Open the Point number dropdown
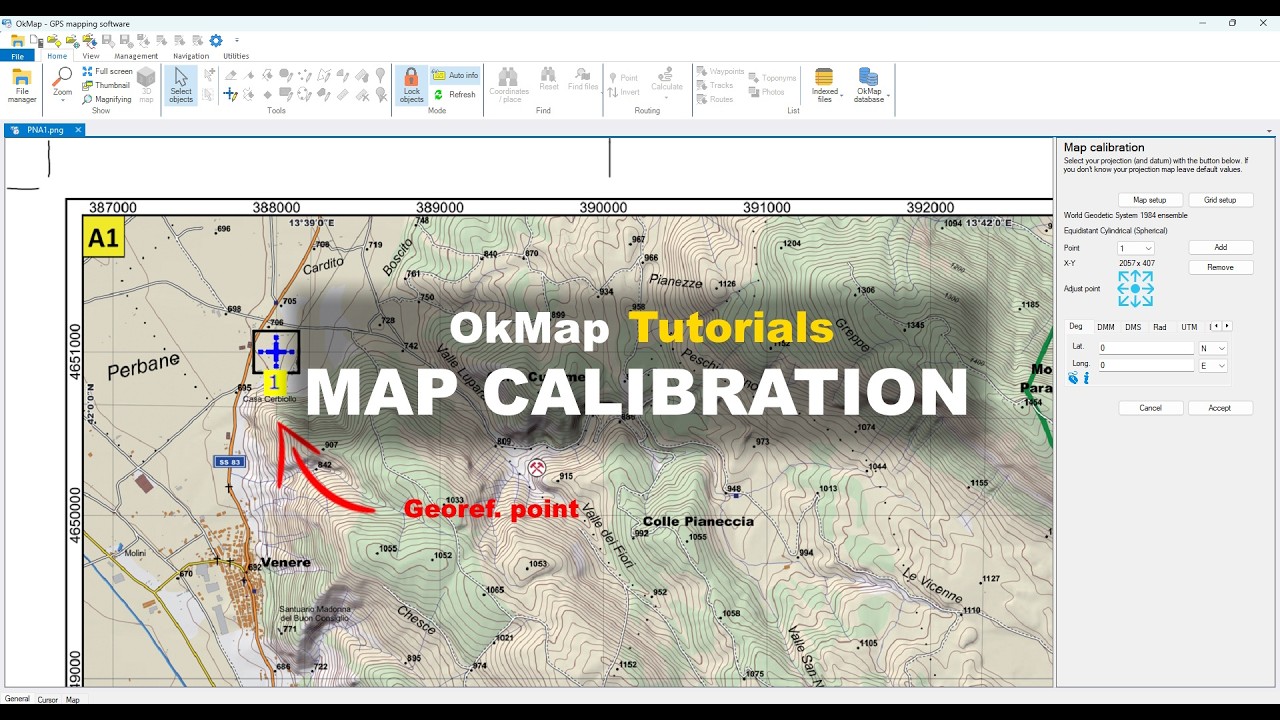 [1136, 248]
